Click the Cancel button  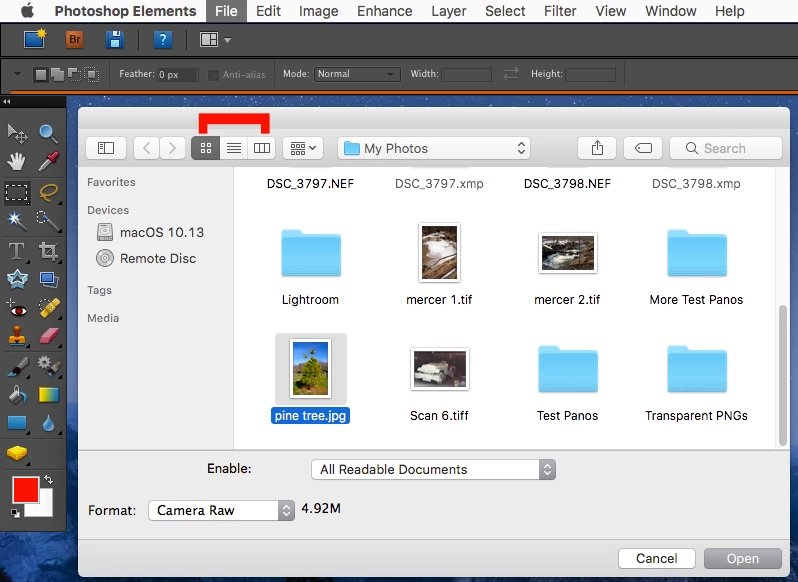point(657,558)
